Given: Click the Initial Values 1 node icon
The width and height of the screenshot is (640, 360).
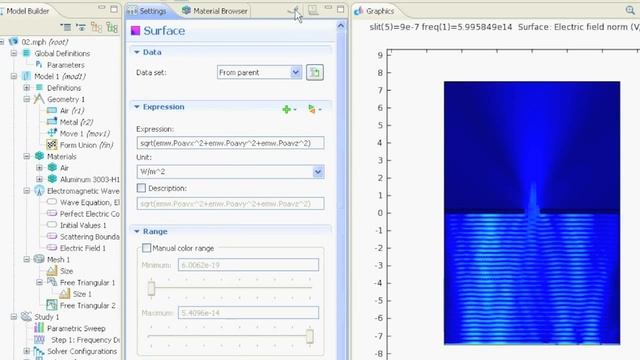Looking at the screenshot, I should point(52,224).
